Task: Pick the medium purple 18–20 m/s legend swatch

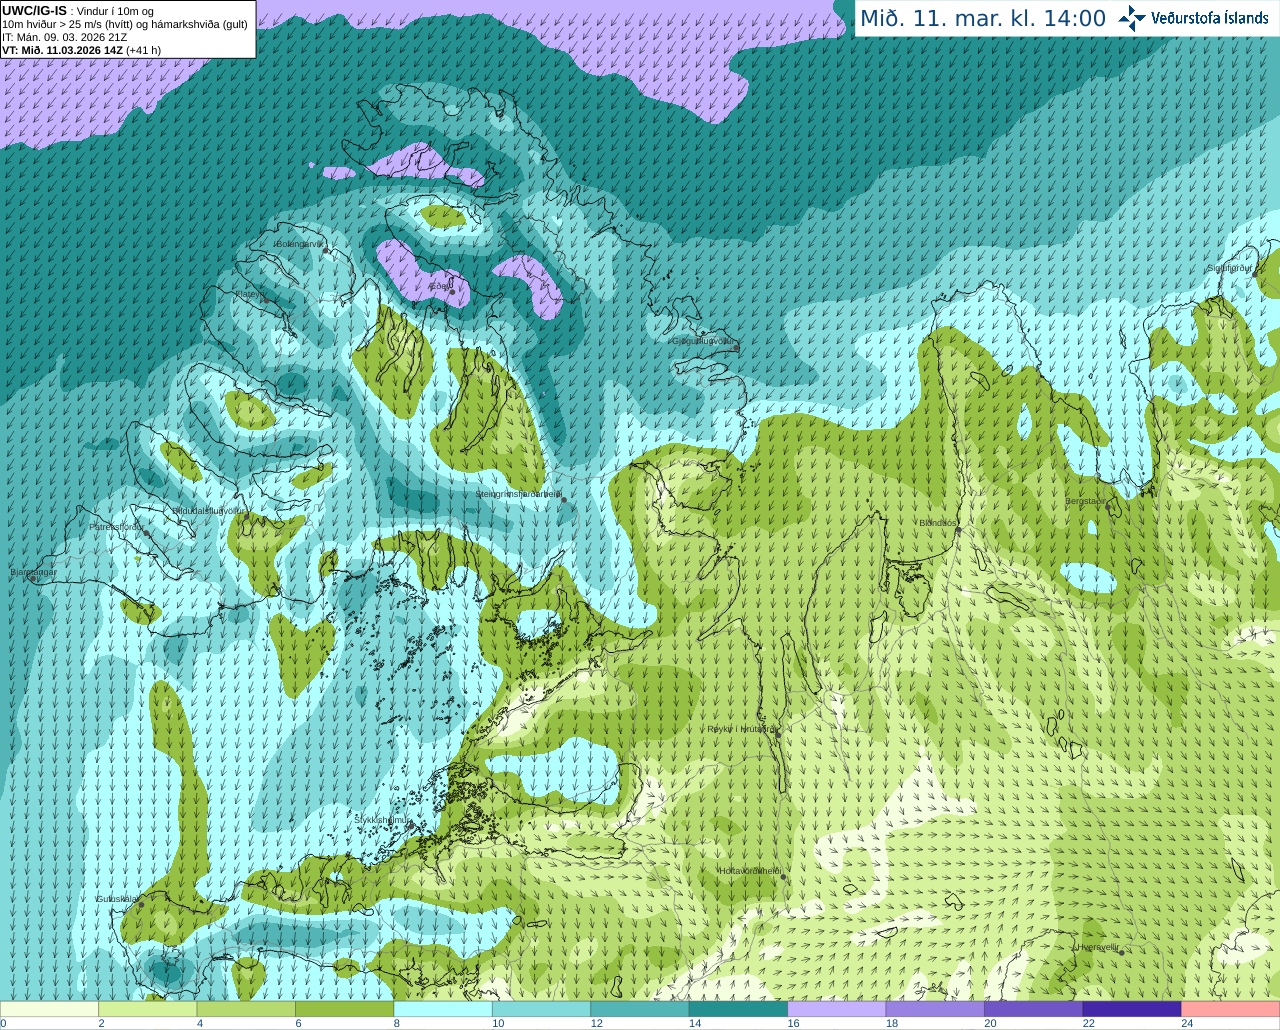Action: (x=936, y=1009)
